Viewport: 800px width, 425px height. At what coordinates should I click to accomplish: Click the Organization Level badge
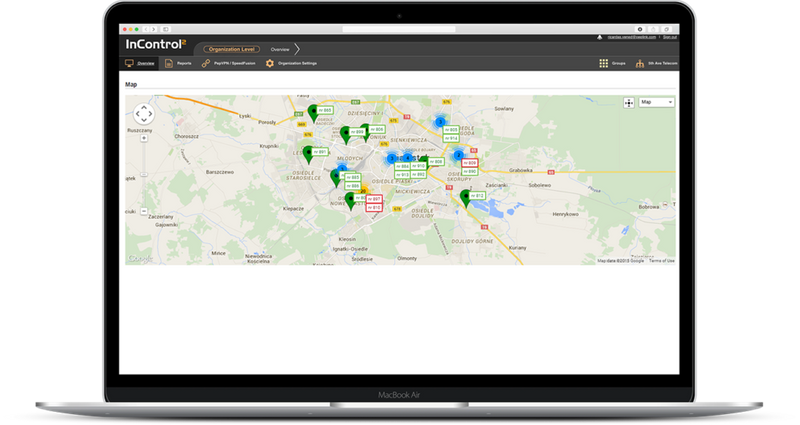click(x=232, y=49)
